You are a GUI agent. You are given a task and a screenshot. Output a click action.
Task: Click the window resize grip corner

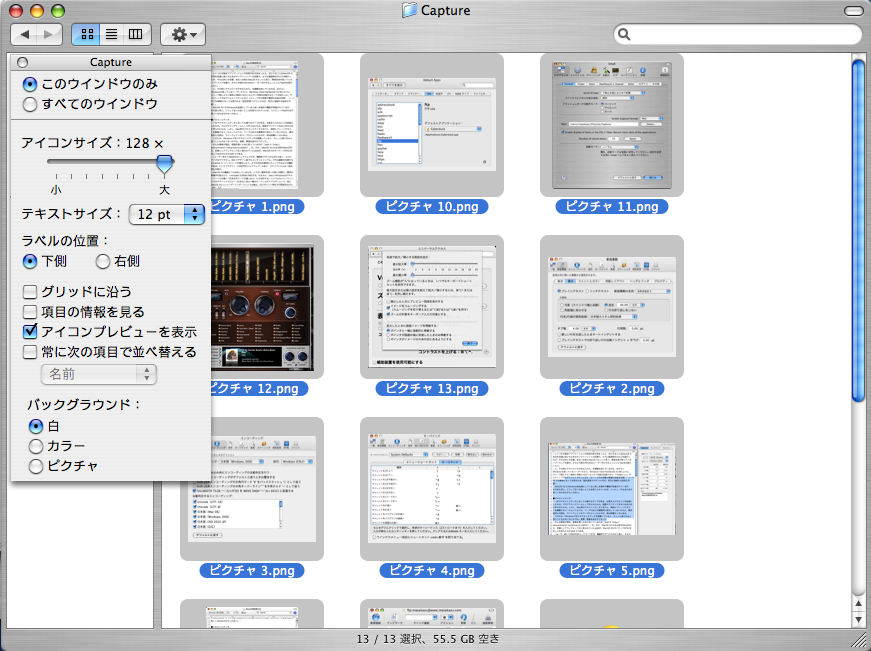860,640
